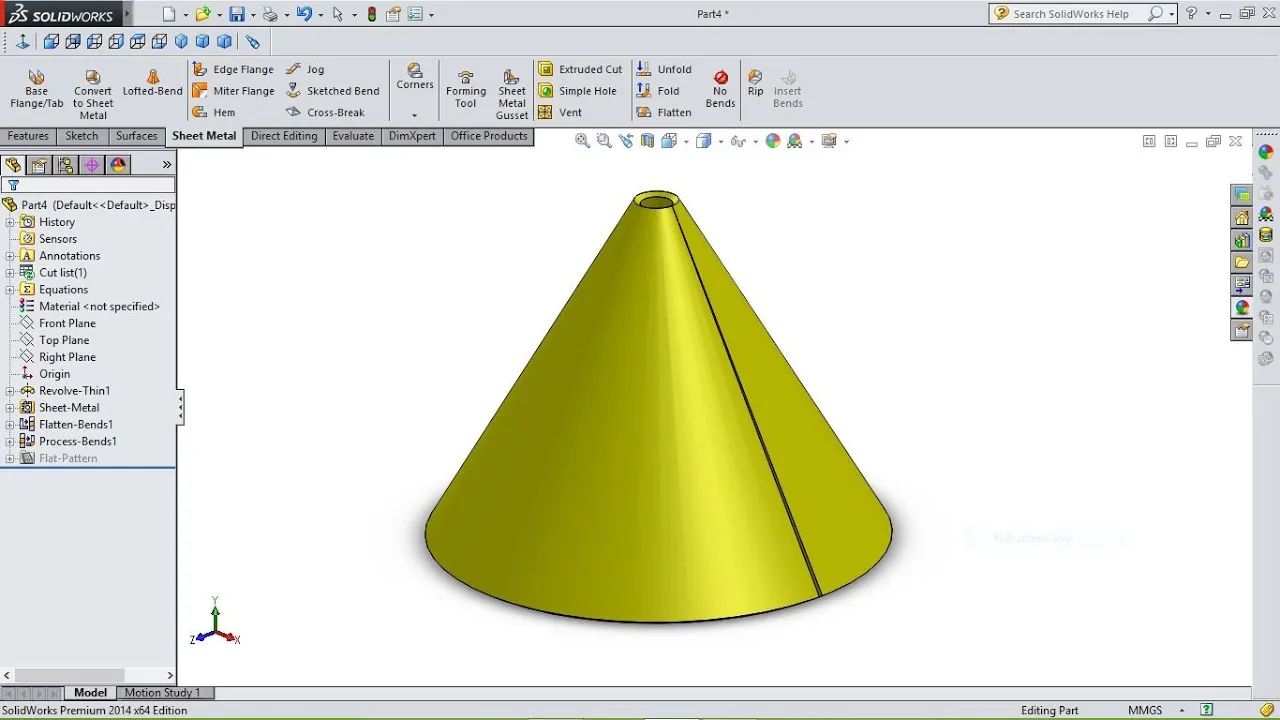
Task: Select Convert to Sheet Metal tool
Action: point(93,95)
